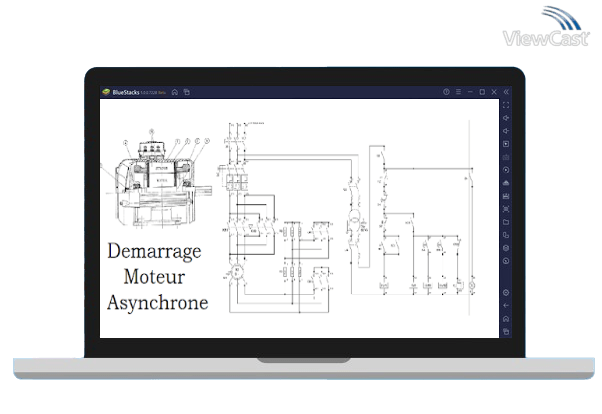Click the lamp symbol in the control circuit
Image resolution: width=602 pixels, height=414 pixels.
pyautogui.click(x=472, y=285)
